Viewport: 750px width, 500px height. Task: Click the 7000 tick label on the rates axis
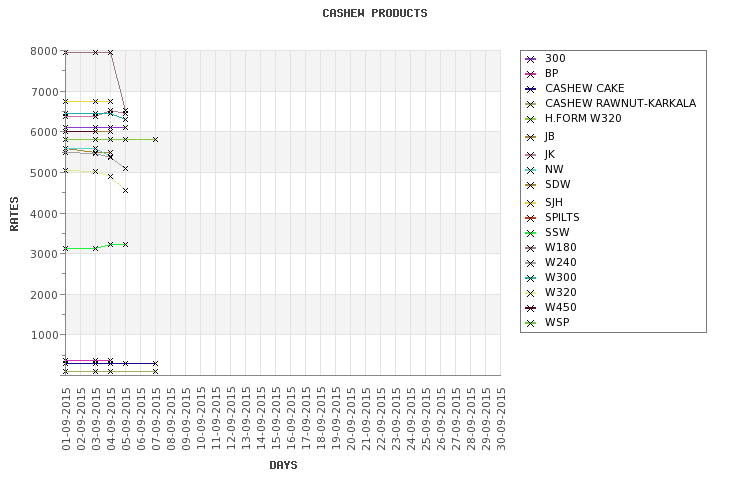pyautogui.click(x=44, y=92)
